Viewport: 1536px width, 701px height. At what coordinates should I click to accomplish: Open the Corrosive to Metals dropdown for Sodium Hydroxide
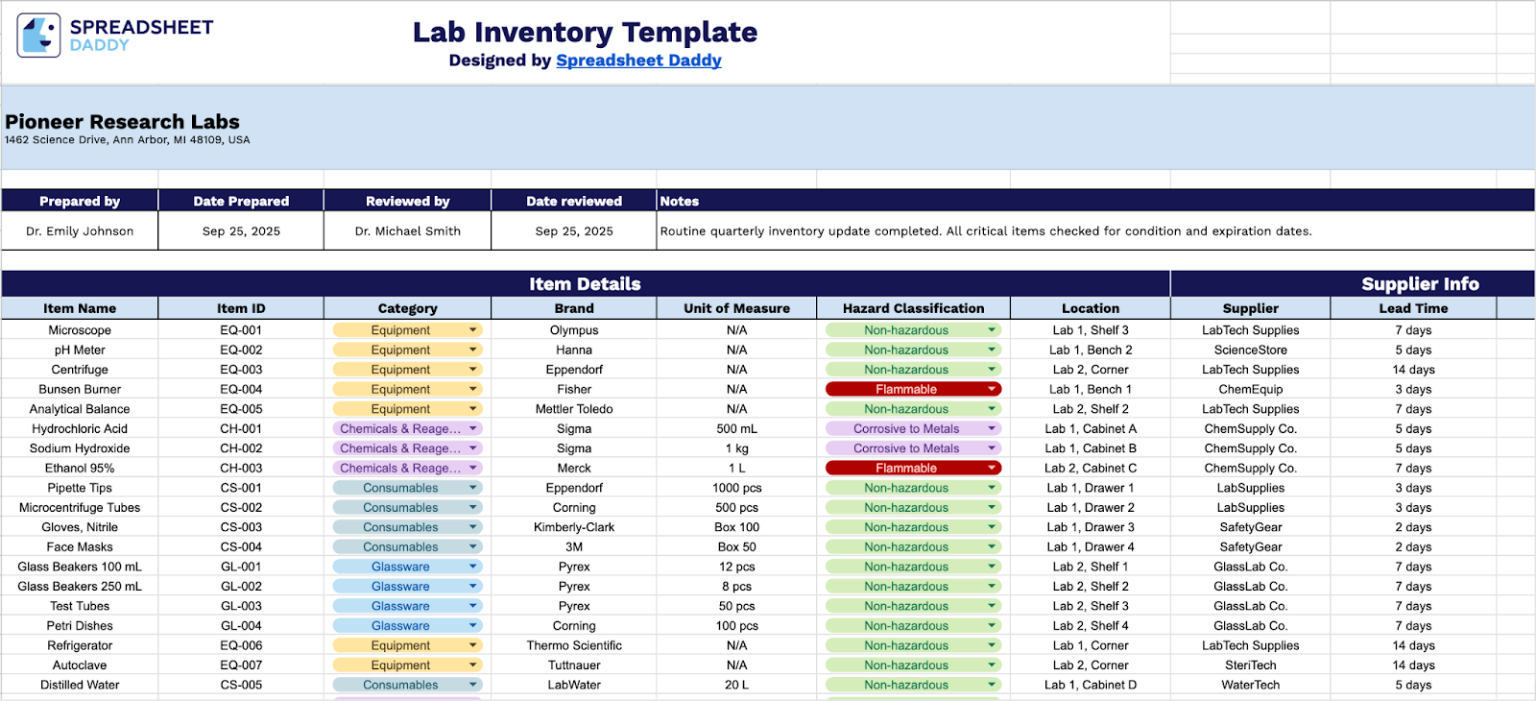click(x=994, y=448)
